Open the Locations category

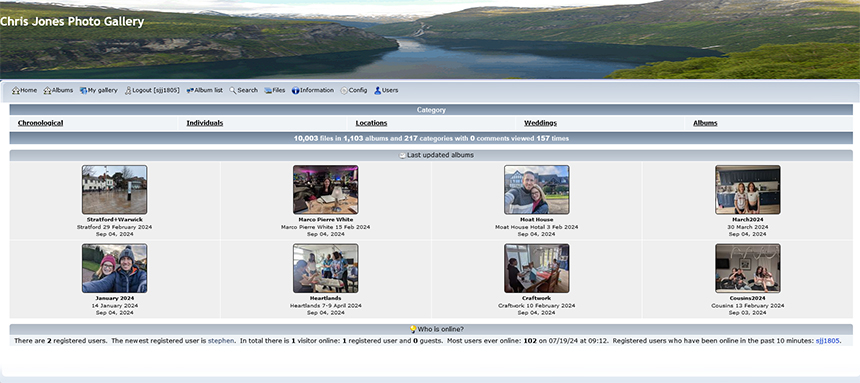pos(371,123)
